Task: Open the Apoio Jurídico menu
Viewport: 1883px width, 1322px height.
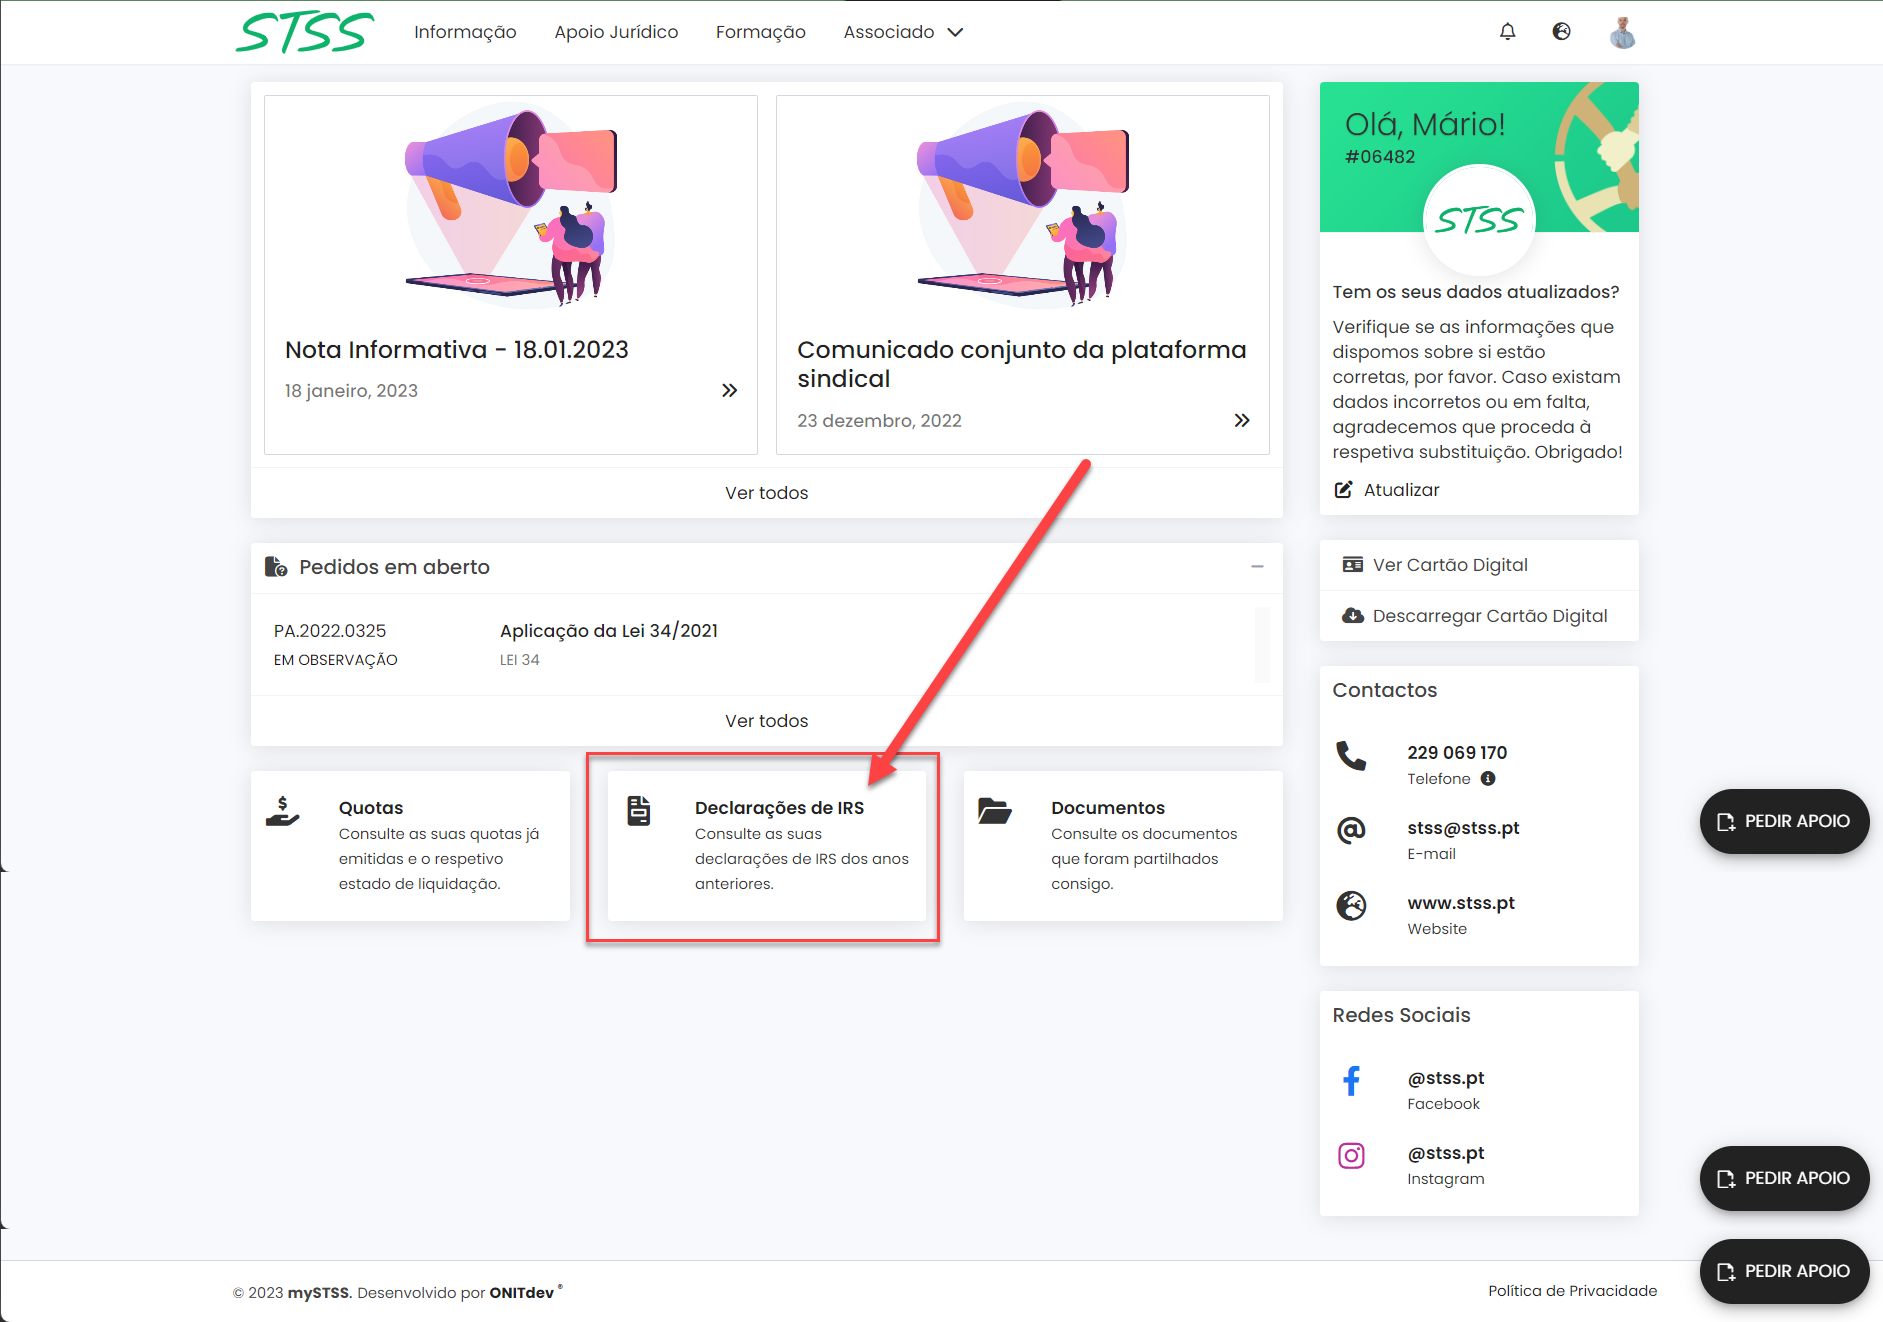Action: [616, 32]
